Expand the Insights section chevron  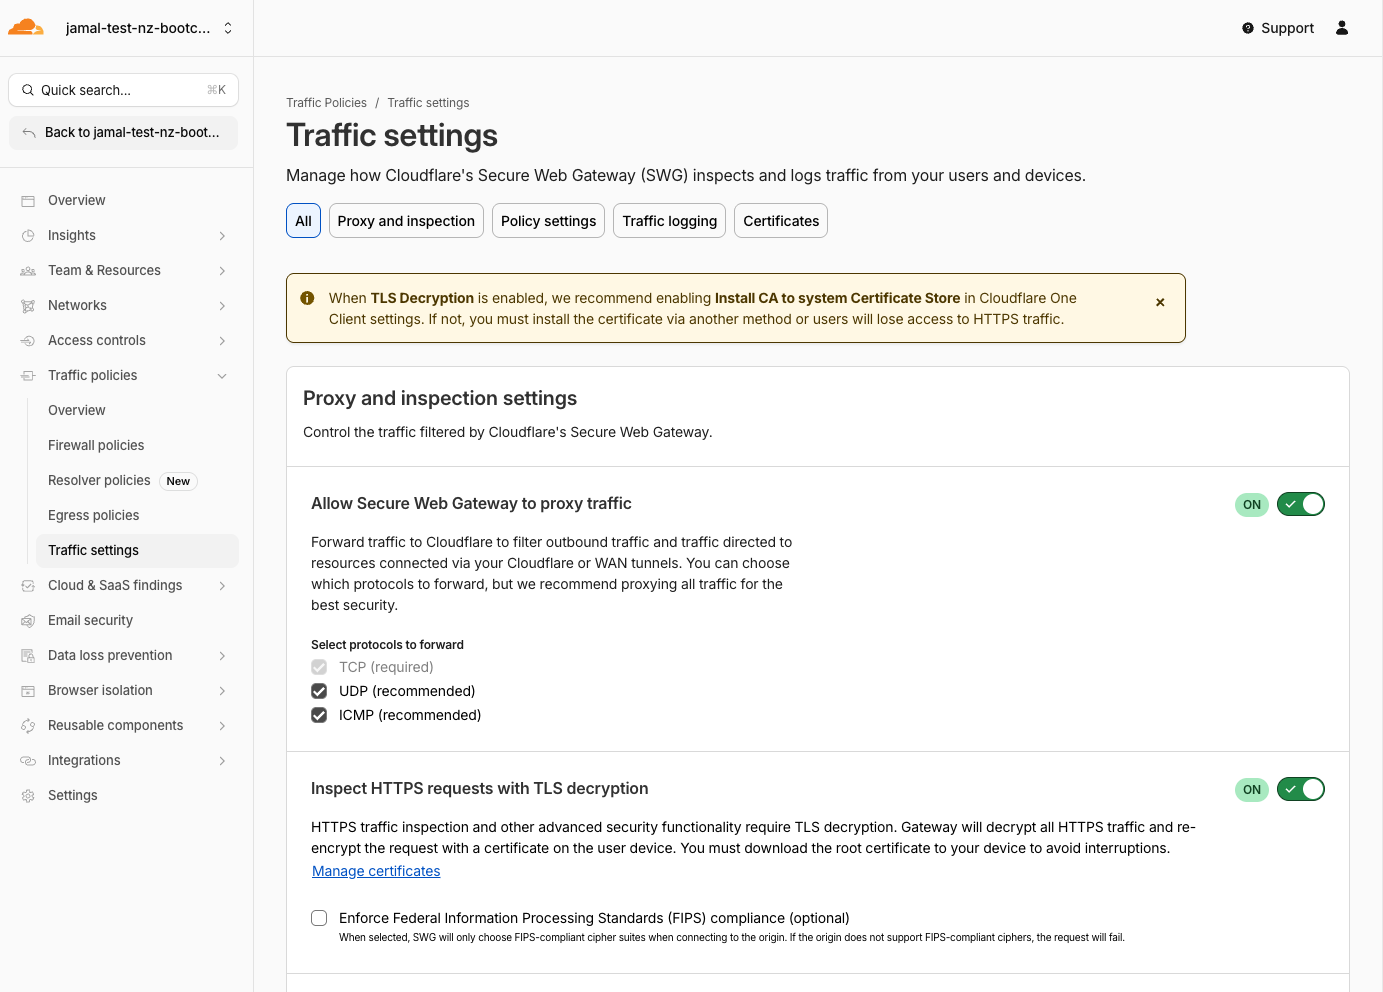tap(222, 236)
